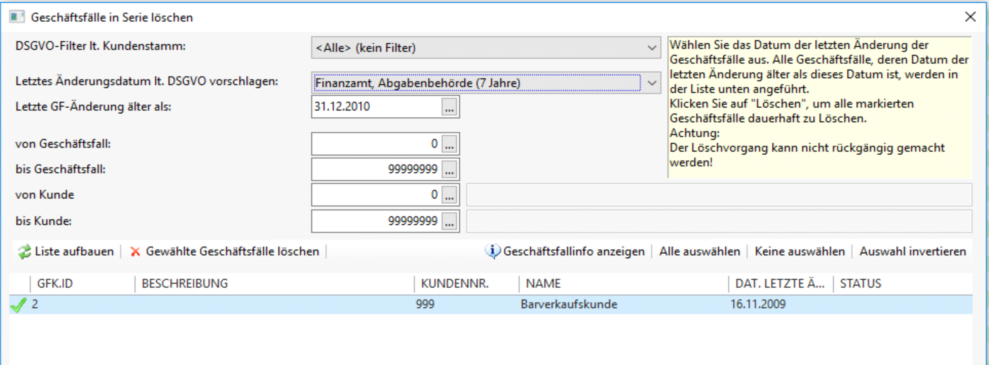Click the yellow help text panel
Viewport: 989px width, 365px height.
(x=819, y=107)
